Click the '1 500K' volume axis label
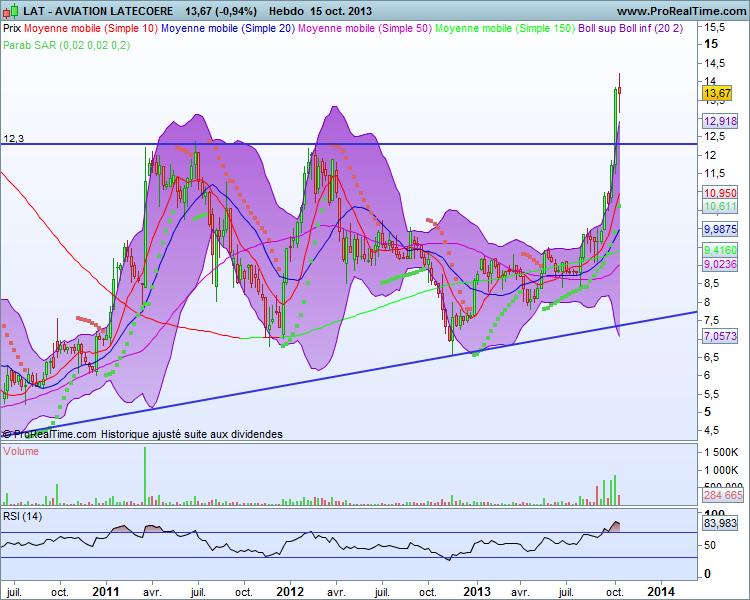 [x=721, y=452]
